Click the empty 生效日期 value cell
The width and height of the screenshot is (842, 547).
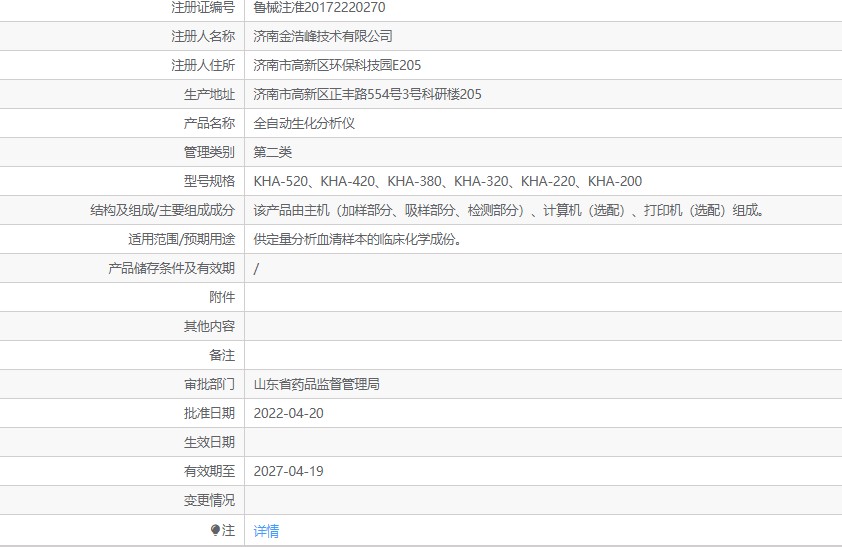[x=540, y=442]
